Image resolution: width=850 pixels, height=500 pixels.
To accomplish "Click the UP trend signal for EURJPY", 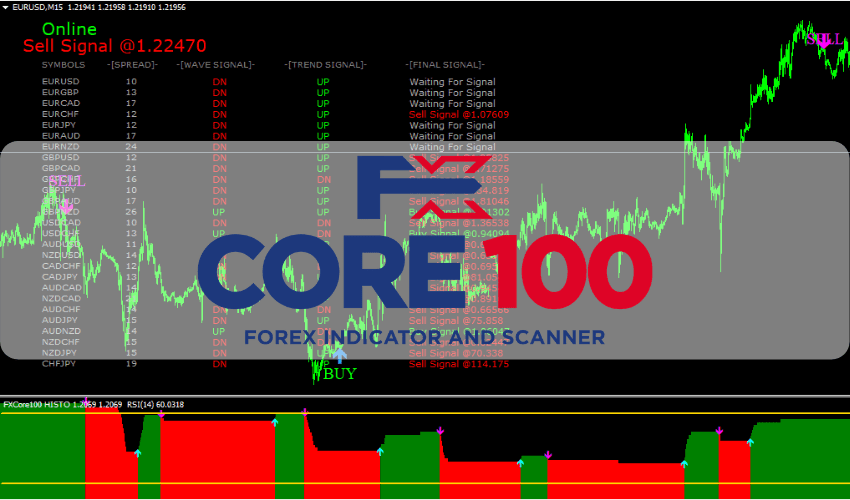I will [323, 125].
